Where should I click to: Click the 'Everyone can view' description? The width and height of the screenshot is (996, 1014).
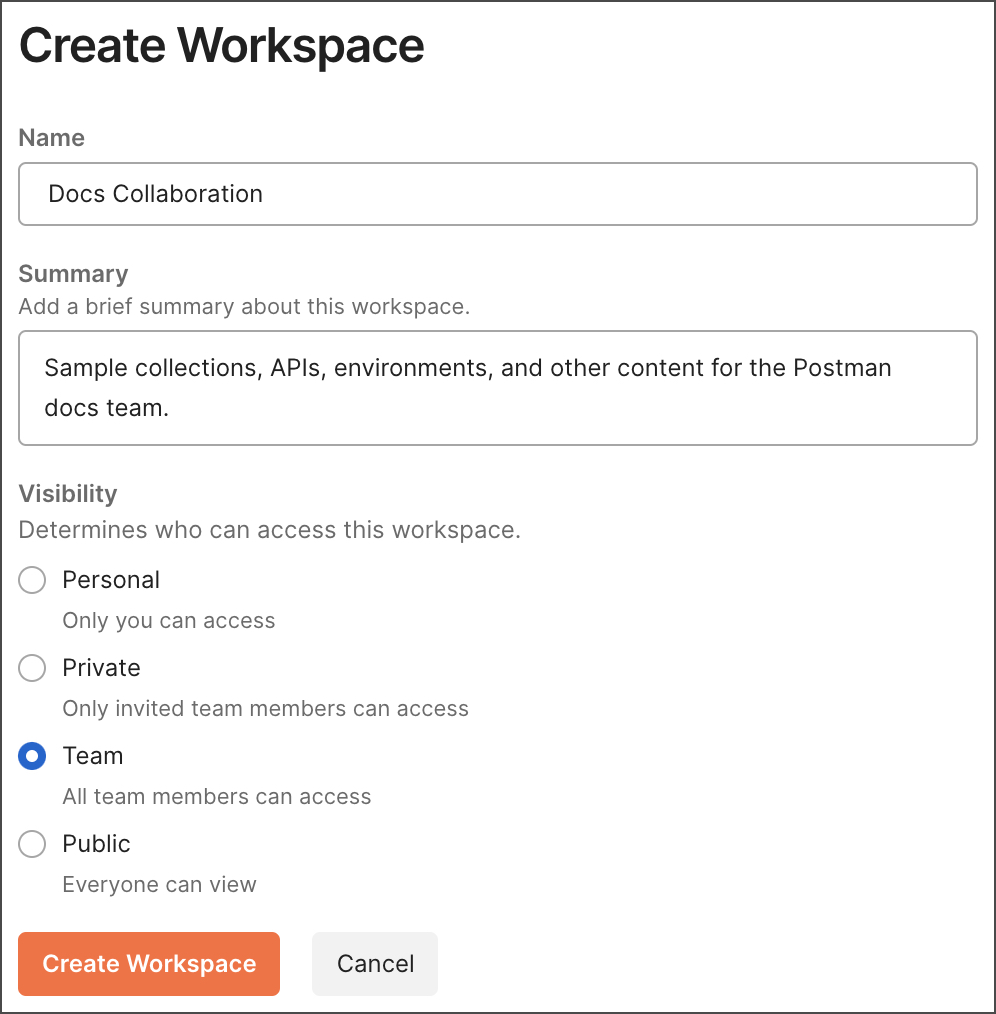(160, 885)
